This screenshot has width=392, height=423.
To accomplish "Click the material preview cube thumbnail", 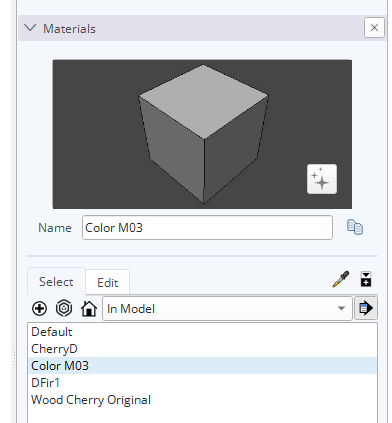I will (202, 134).
